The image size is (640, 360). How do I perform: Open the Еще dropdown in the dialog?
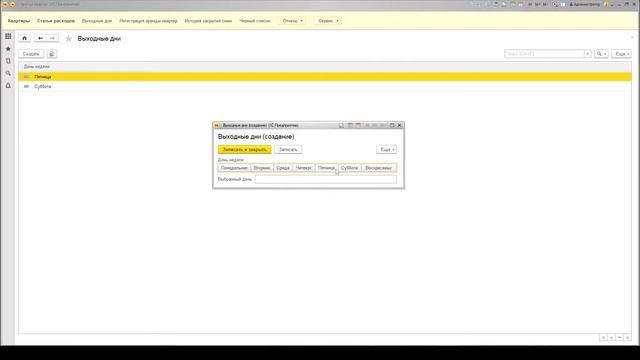(x=386, y=149)
